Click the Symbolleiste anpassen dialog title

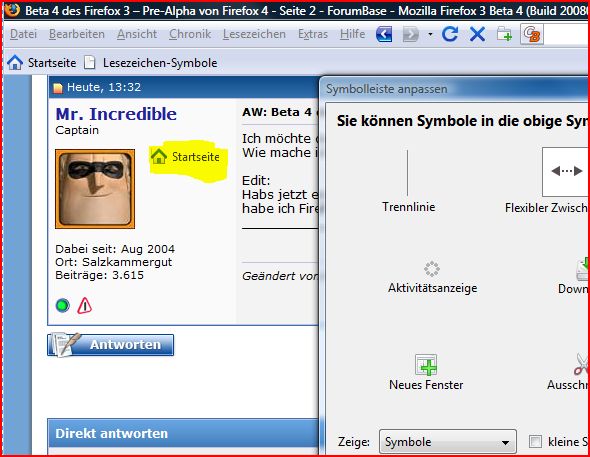[x=387, y=89]
